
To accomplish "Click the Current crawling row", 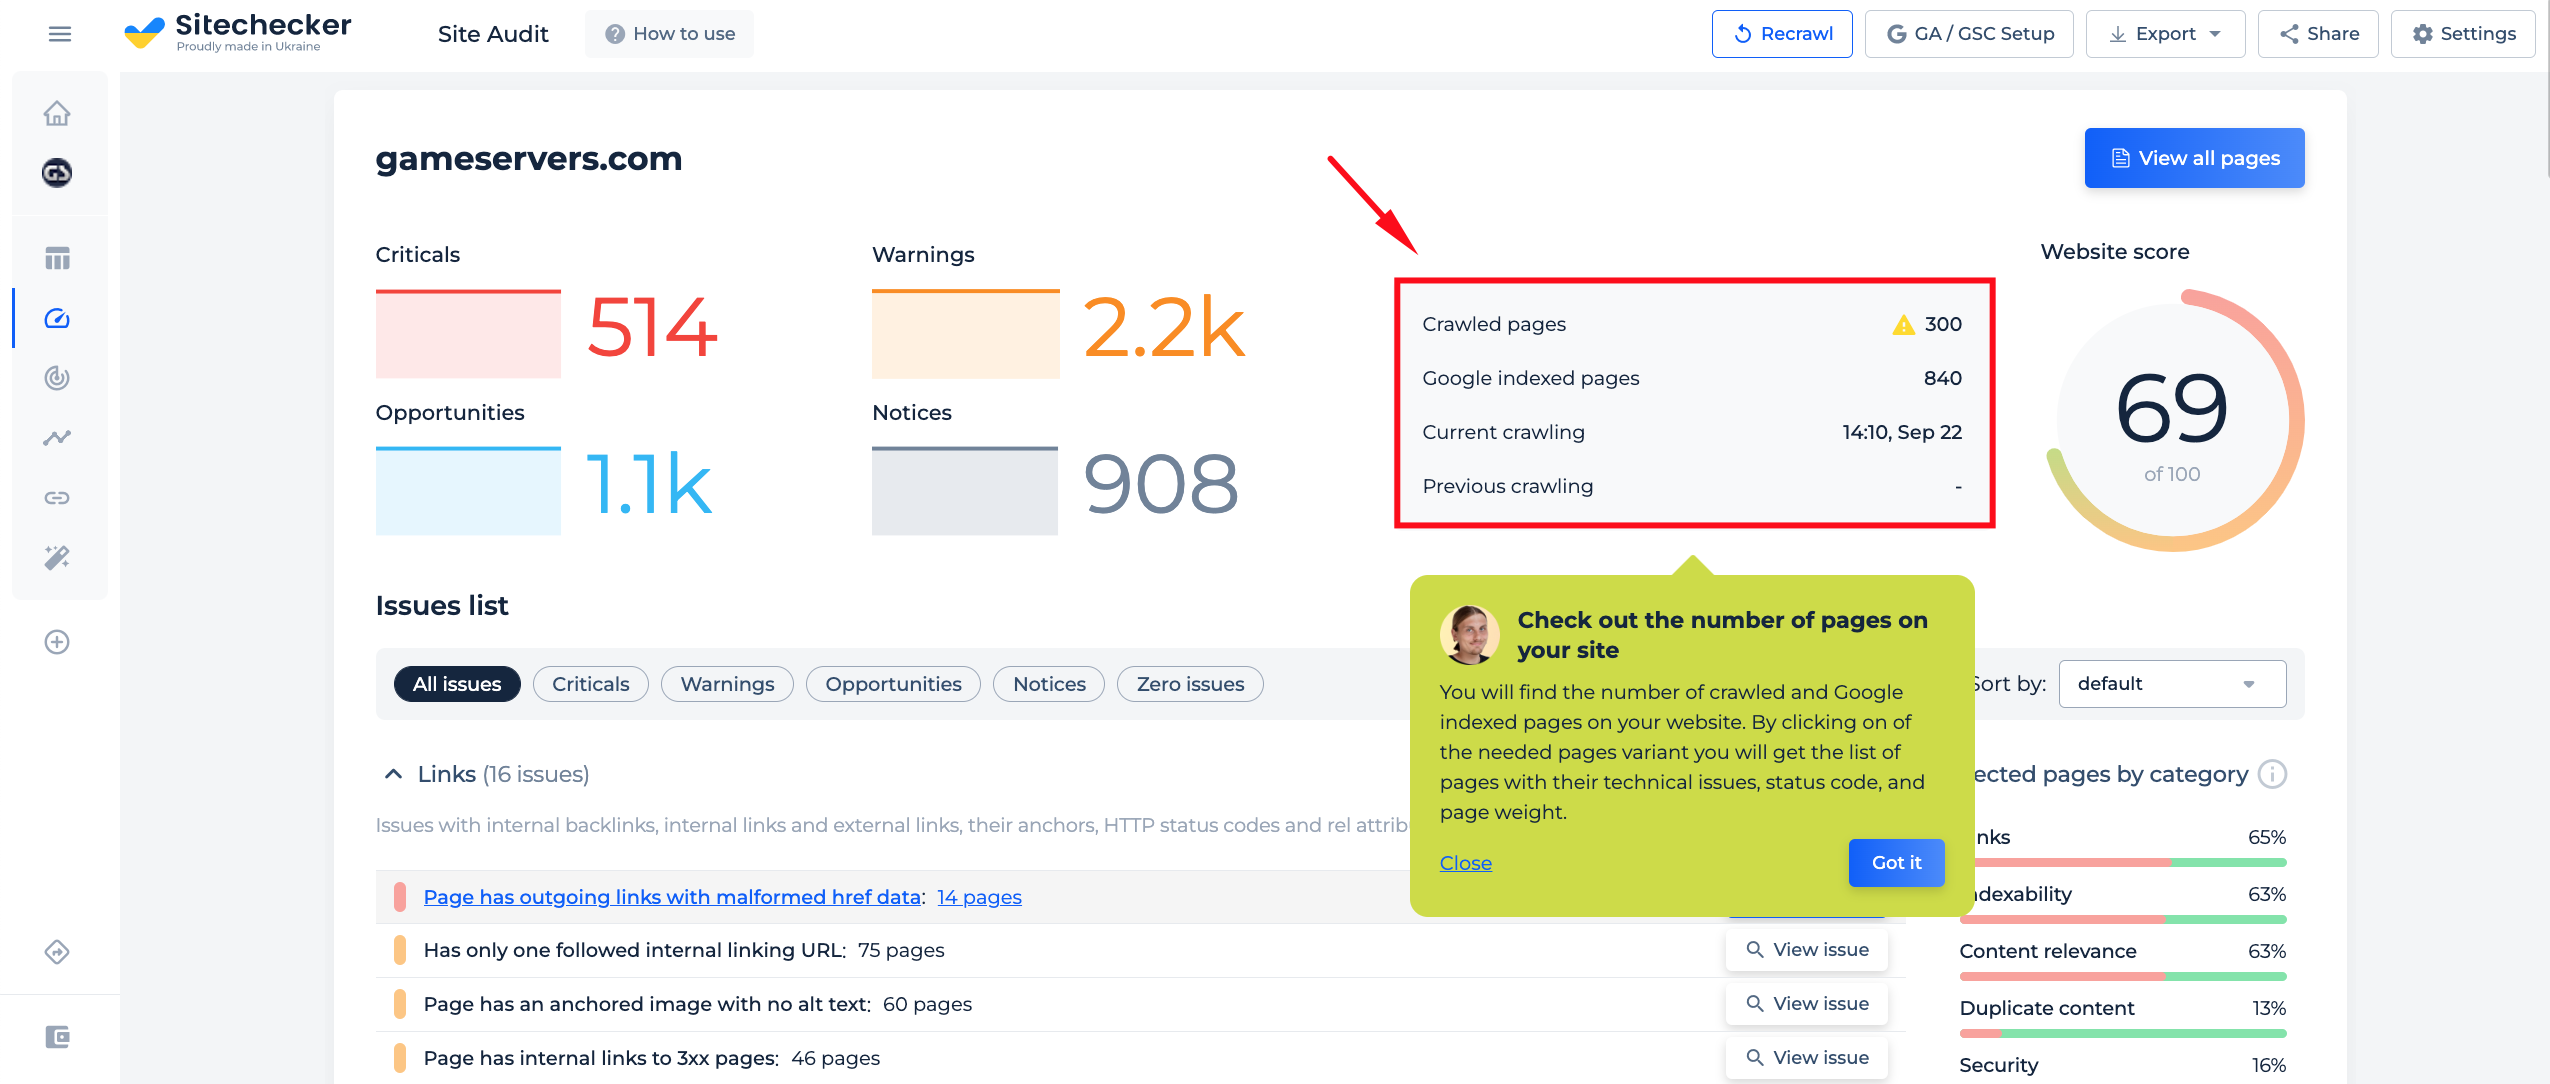I will 1692,432.
